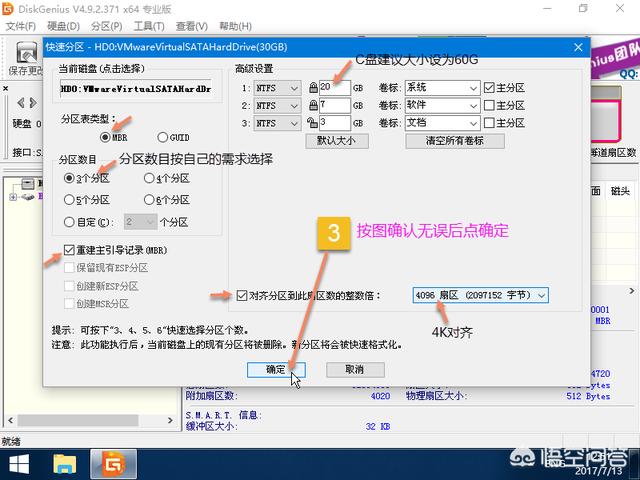Toggle align partitions to sector multiple checkbox
This screenshot has height=480, width=640.
242,295
